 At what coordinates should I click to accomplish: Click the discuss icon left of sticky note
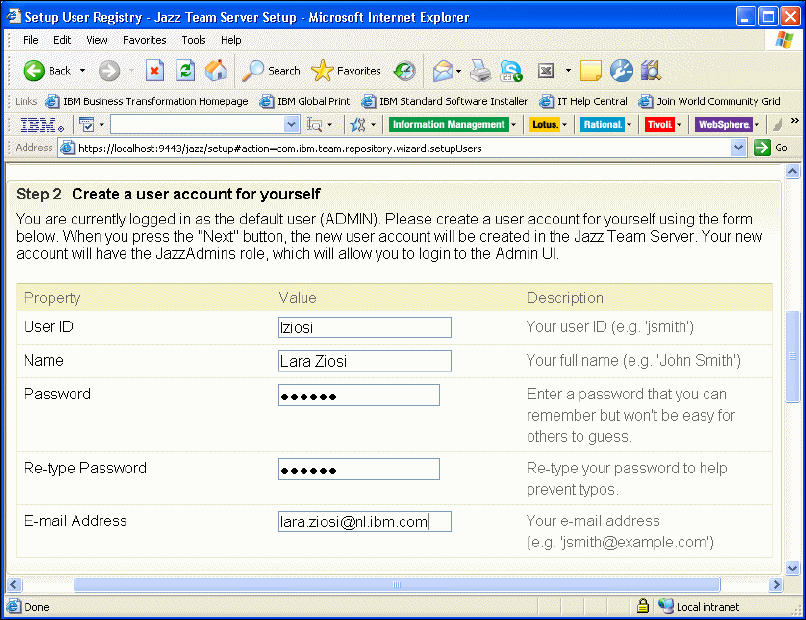tap(545, 71)
